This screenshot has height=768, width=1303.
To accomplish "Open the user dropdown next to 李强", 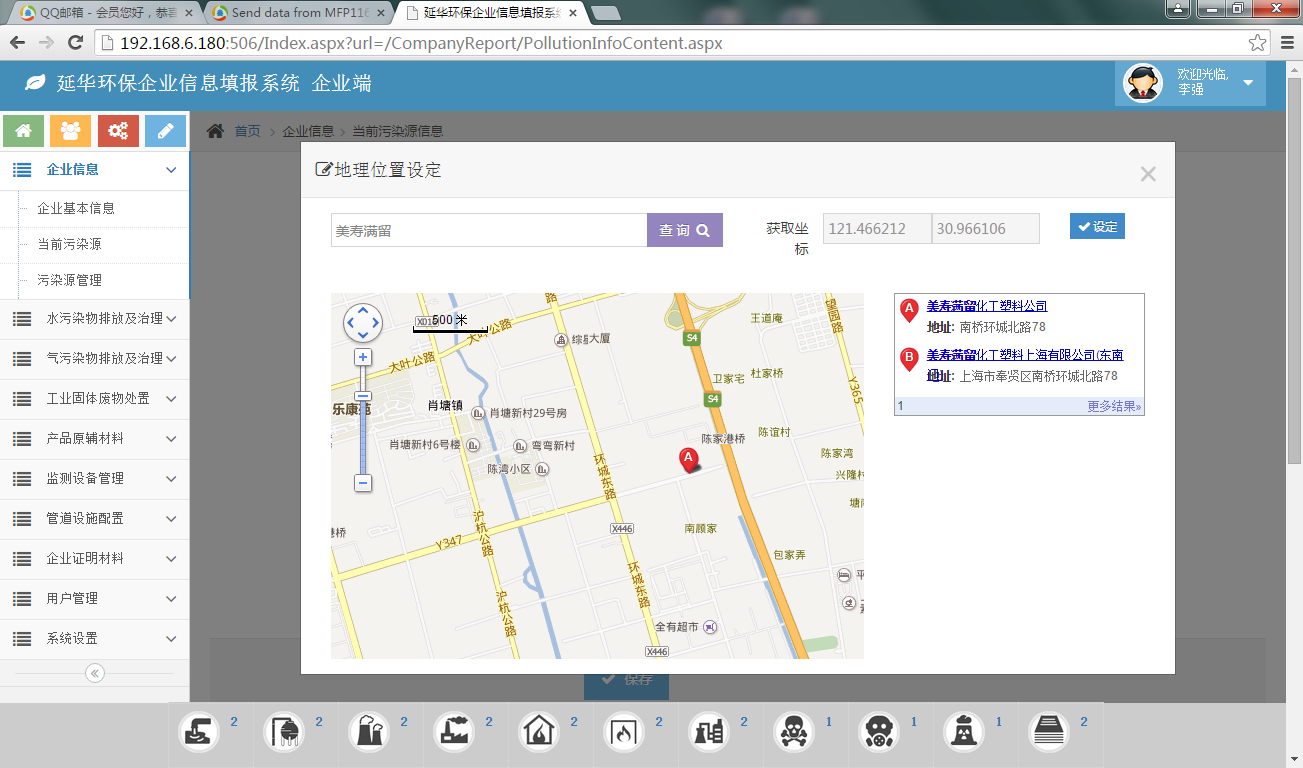I will click(1248, 83).
